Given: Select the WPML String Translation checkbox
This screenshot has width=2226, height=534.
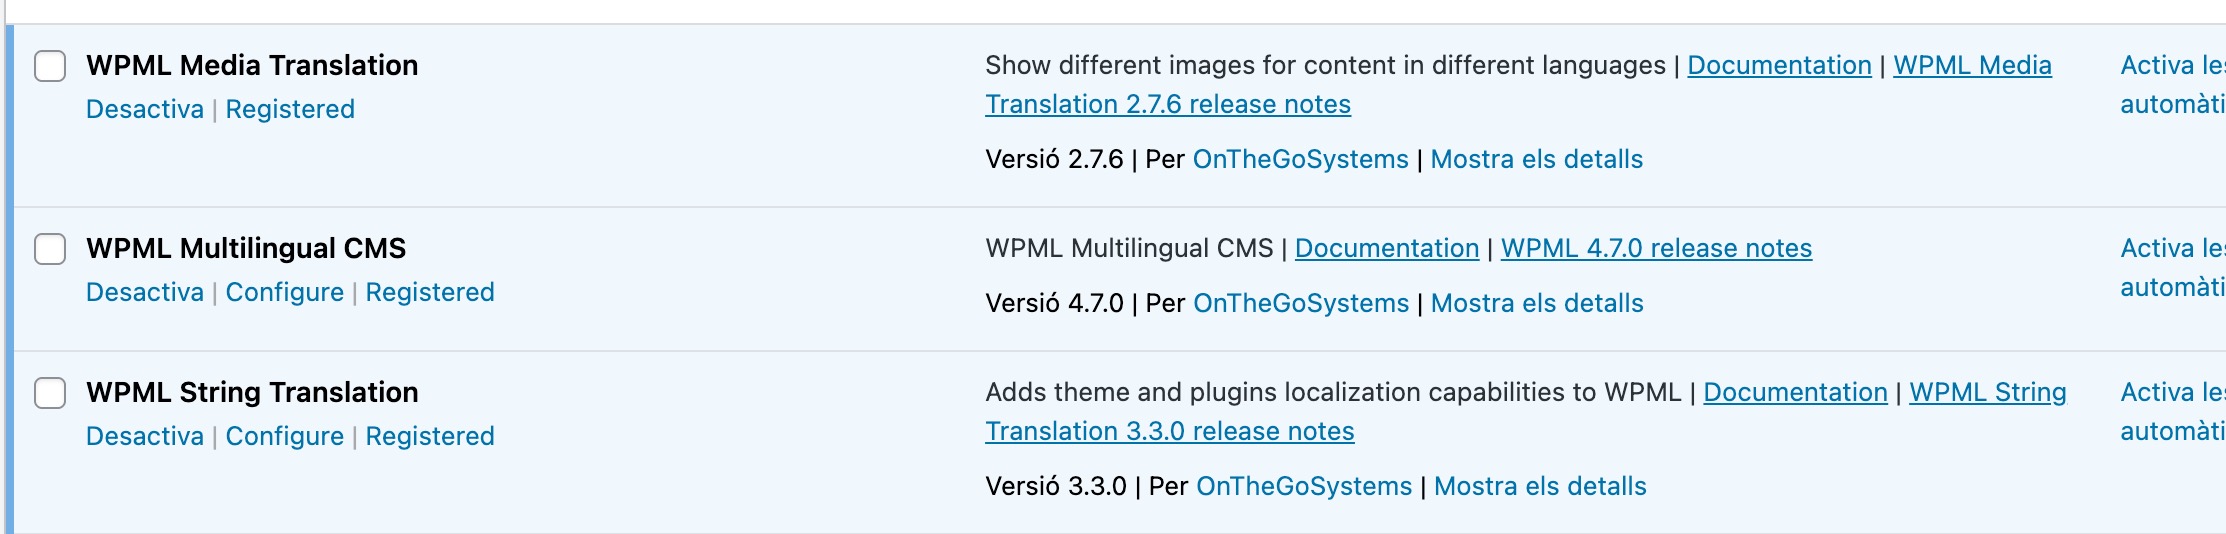Looking at the screenshot, I should (50, 393).
